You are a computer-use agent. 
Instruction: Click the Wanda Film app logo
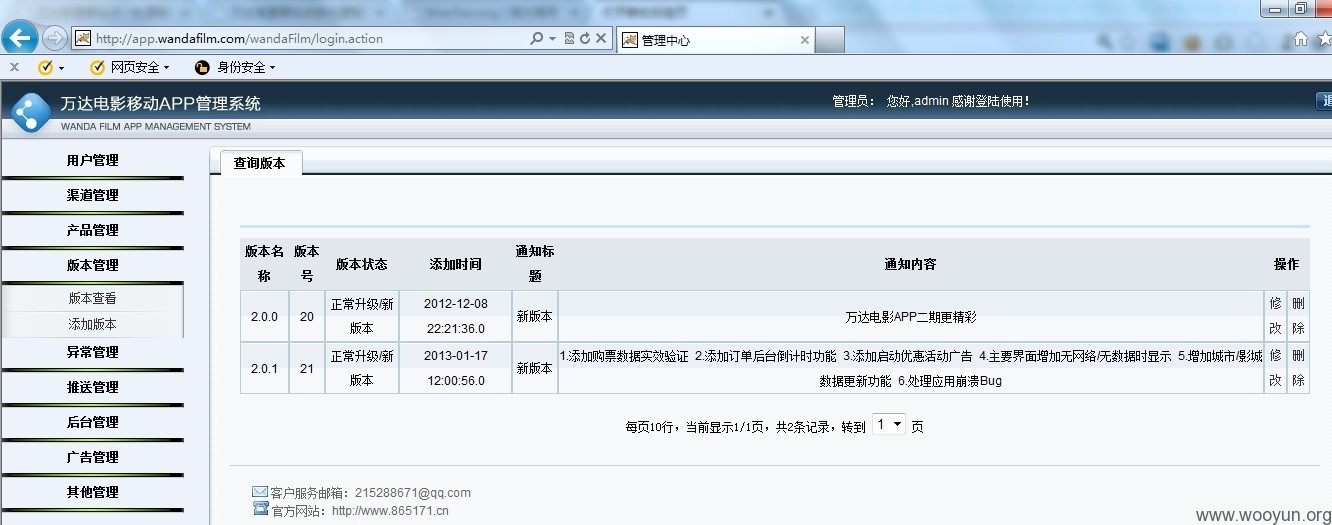(31, 110)
